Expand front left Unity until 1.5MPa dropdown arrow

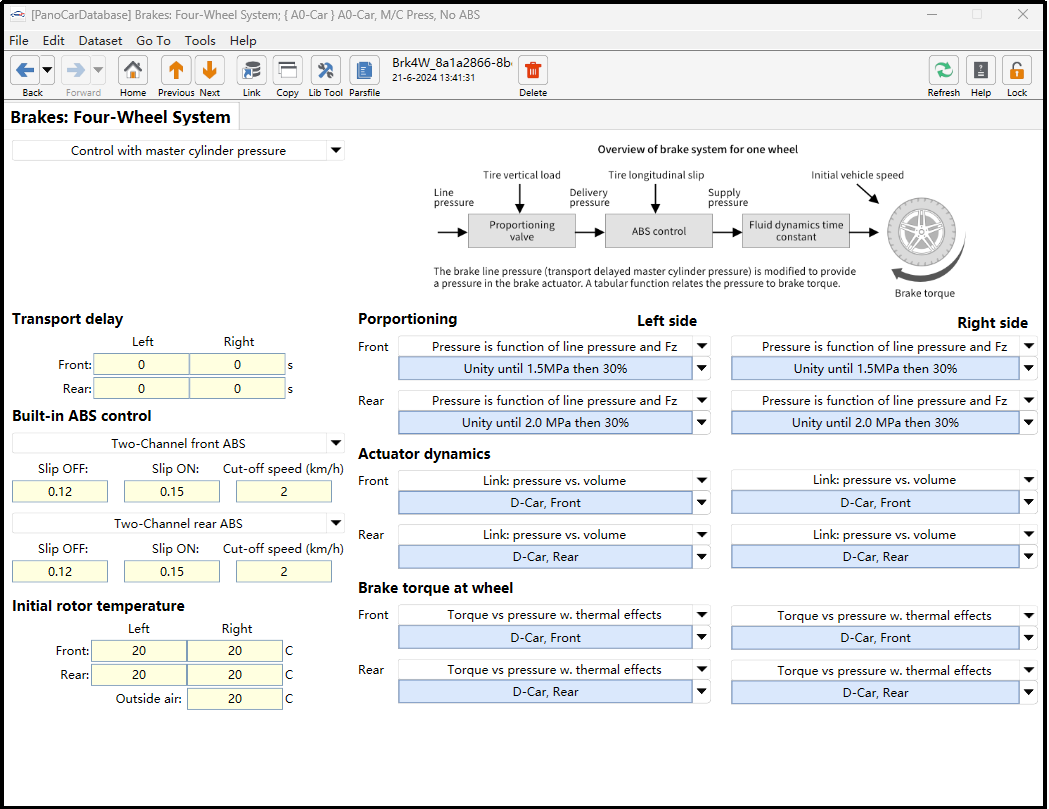[702, 368]
